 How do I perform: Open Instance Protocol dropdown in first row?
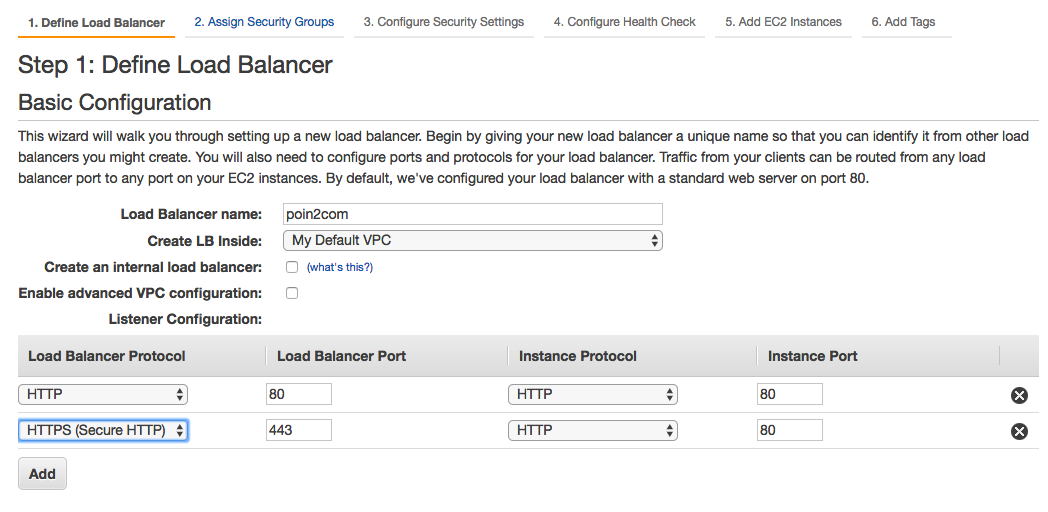[x=592, y=394]
